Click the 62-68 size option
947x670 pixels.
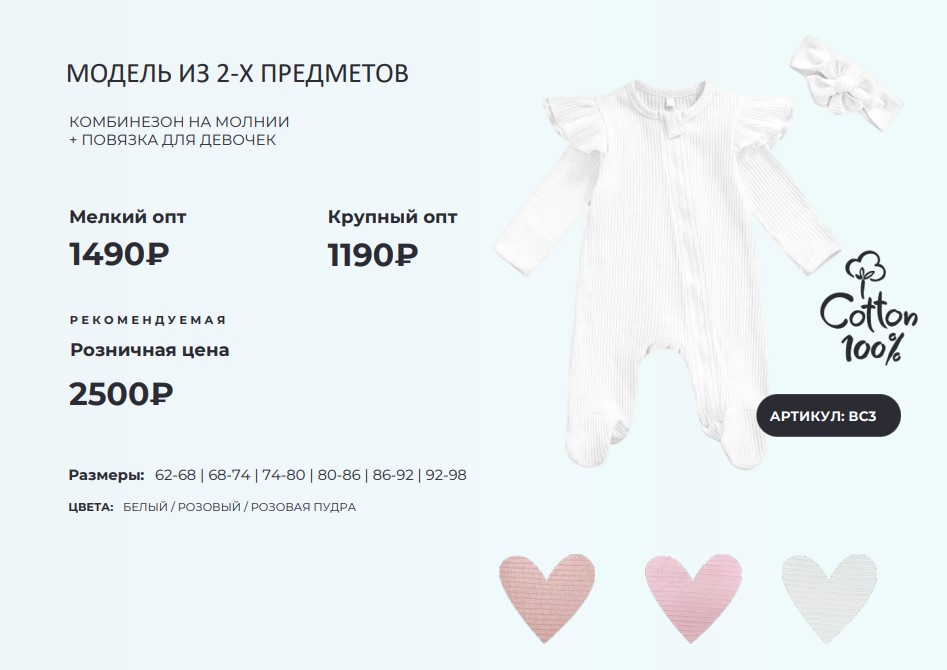coord(176,475)
